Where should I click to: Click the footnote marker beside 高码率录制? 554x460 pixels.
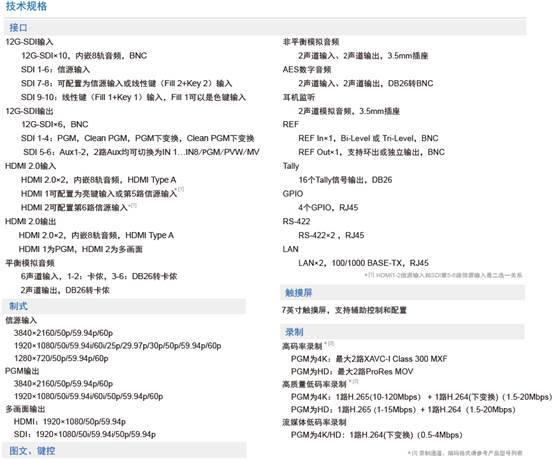(329, 343)
